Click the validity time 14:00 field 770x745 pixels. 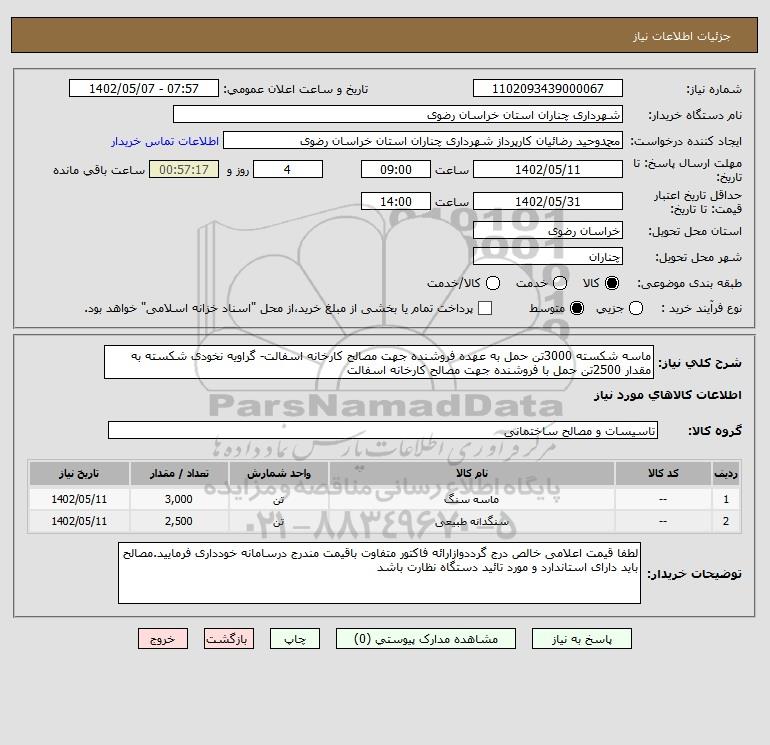396,201
